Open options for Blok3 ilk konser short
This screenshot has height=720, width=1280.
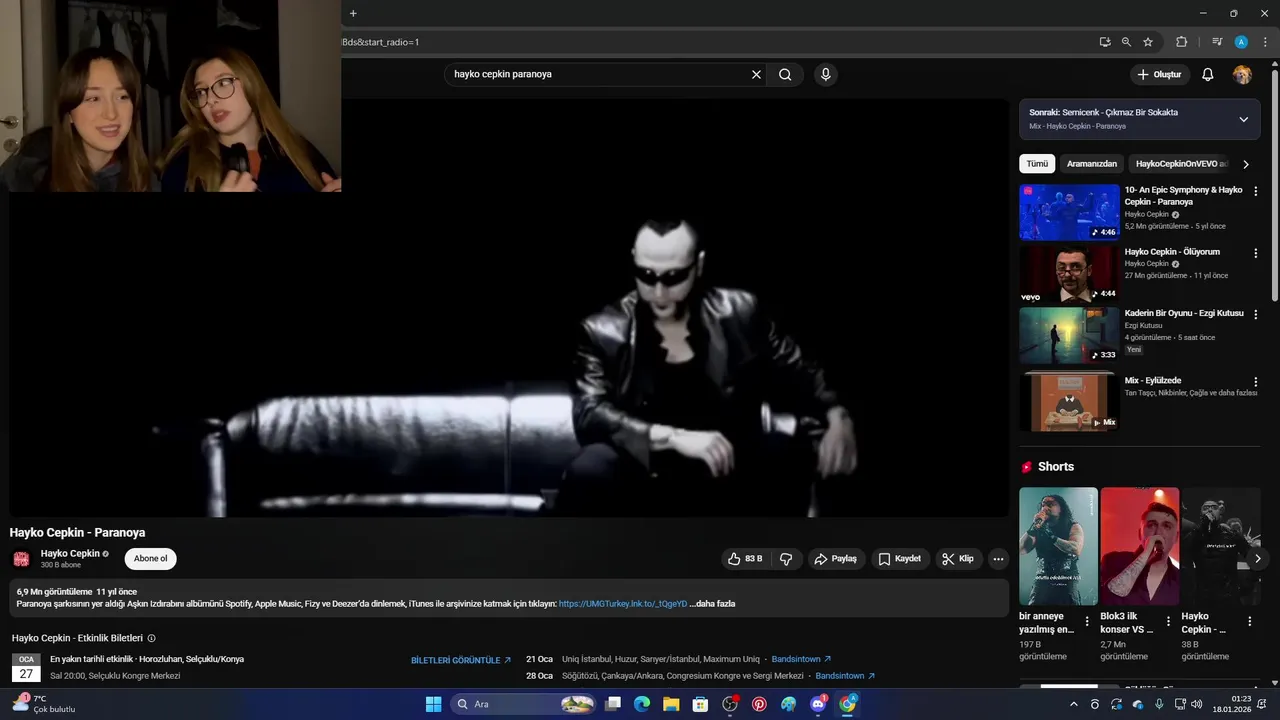(1168, 622)
